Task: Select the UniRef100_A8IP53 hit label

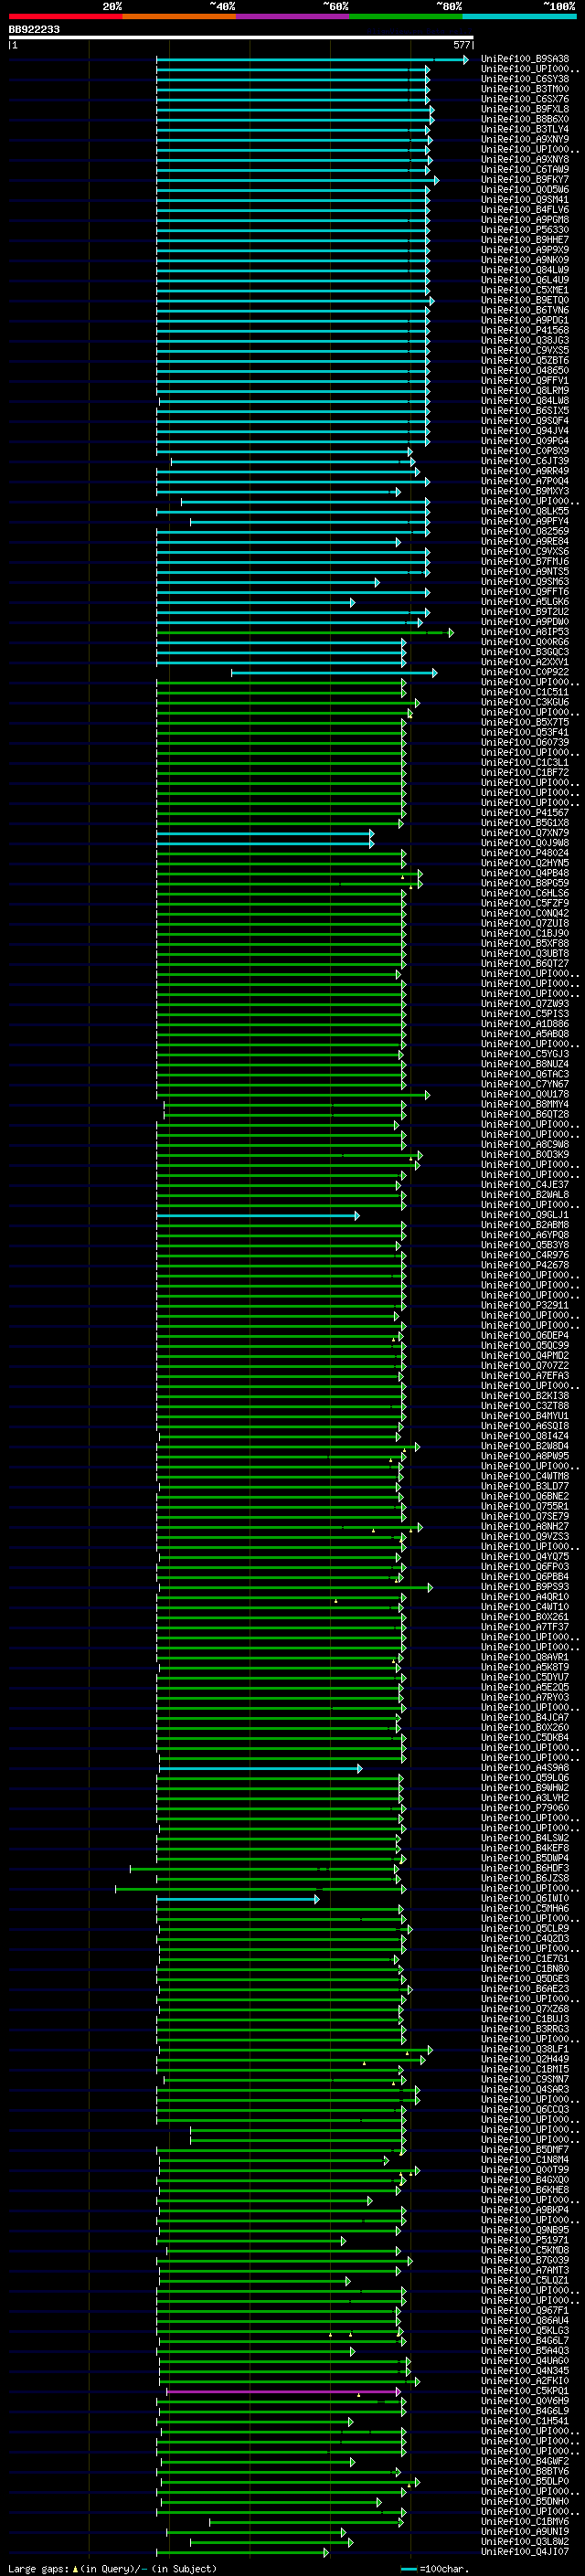Action: click(525, 632)
